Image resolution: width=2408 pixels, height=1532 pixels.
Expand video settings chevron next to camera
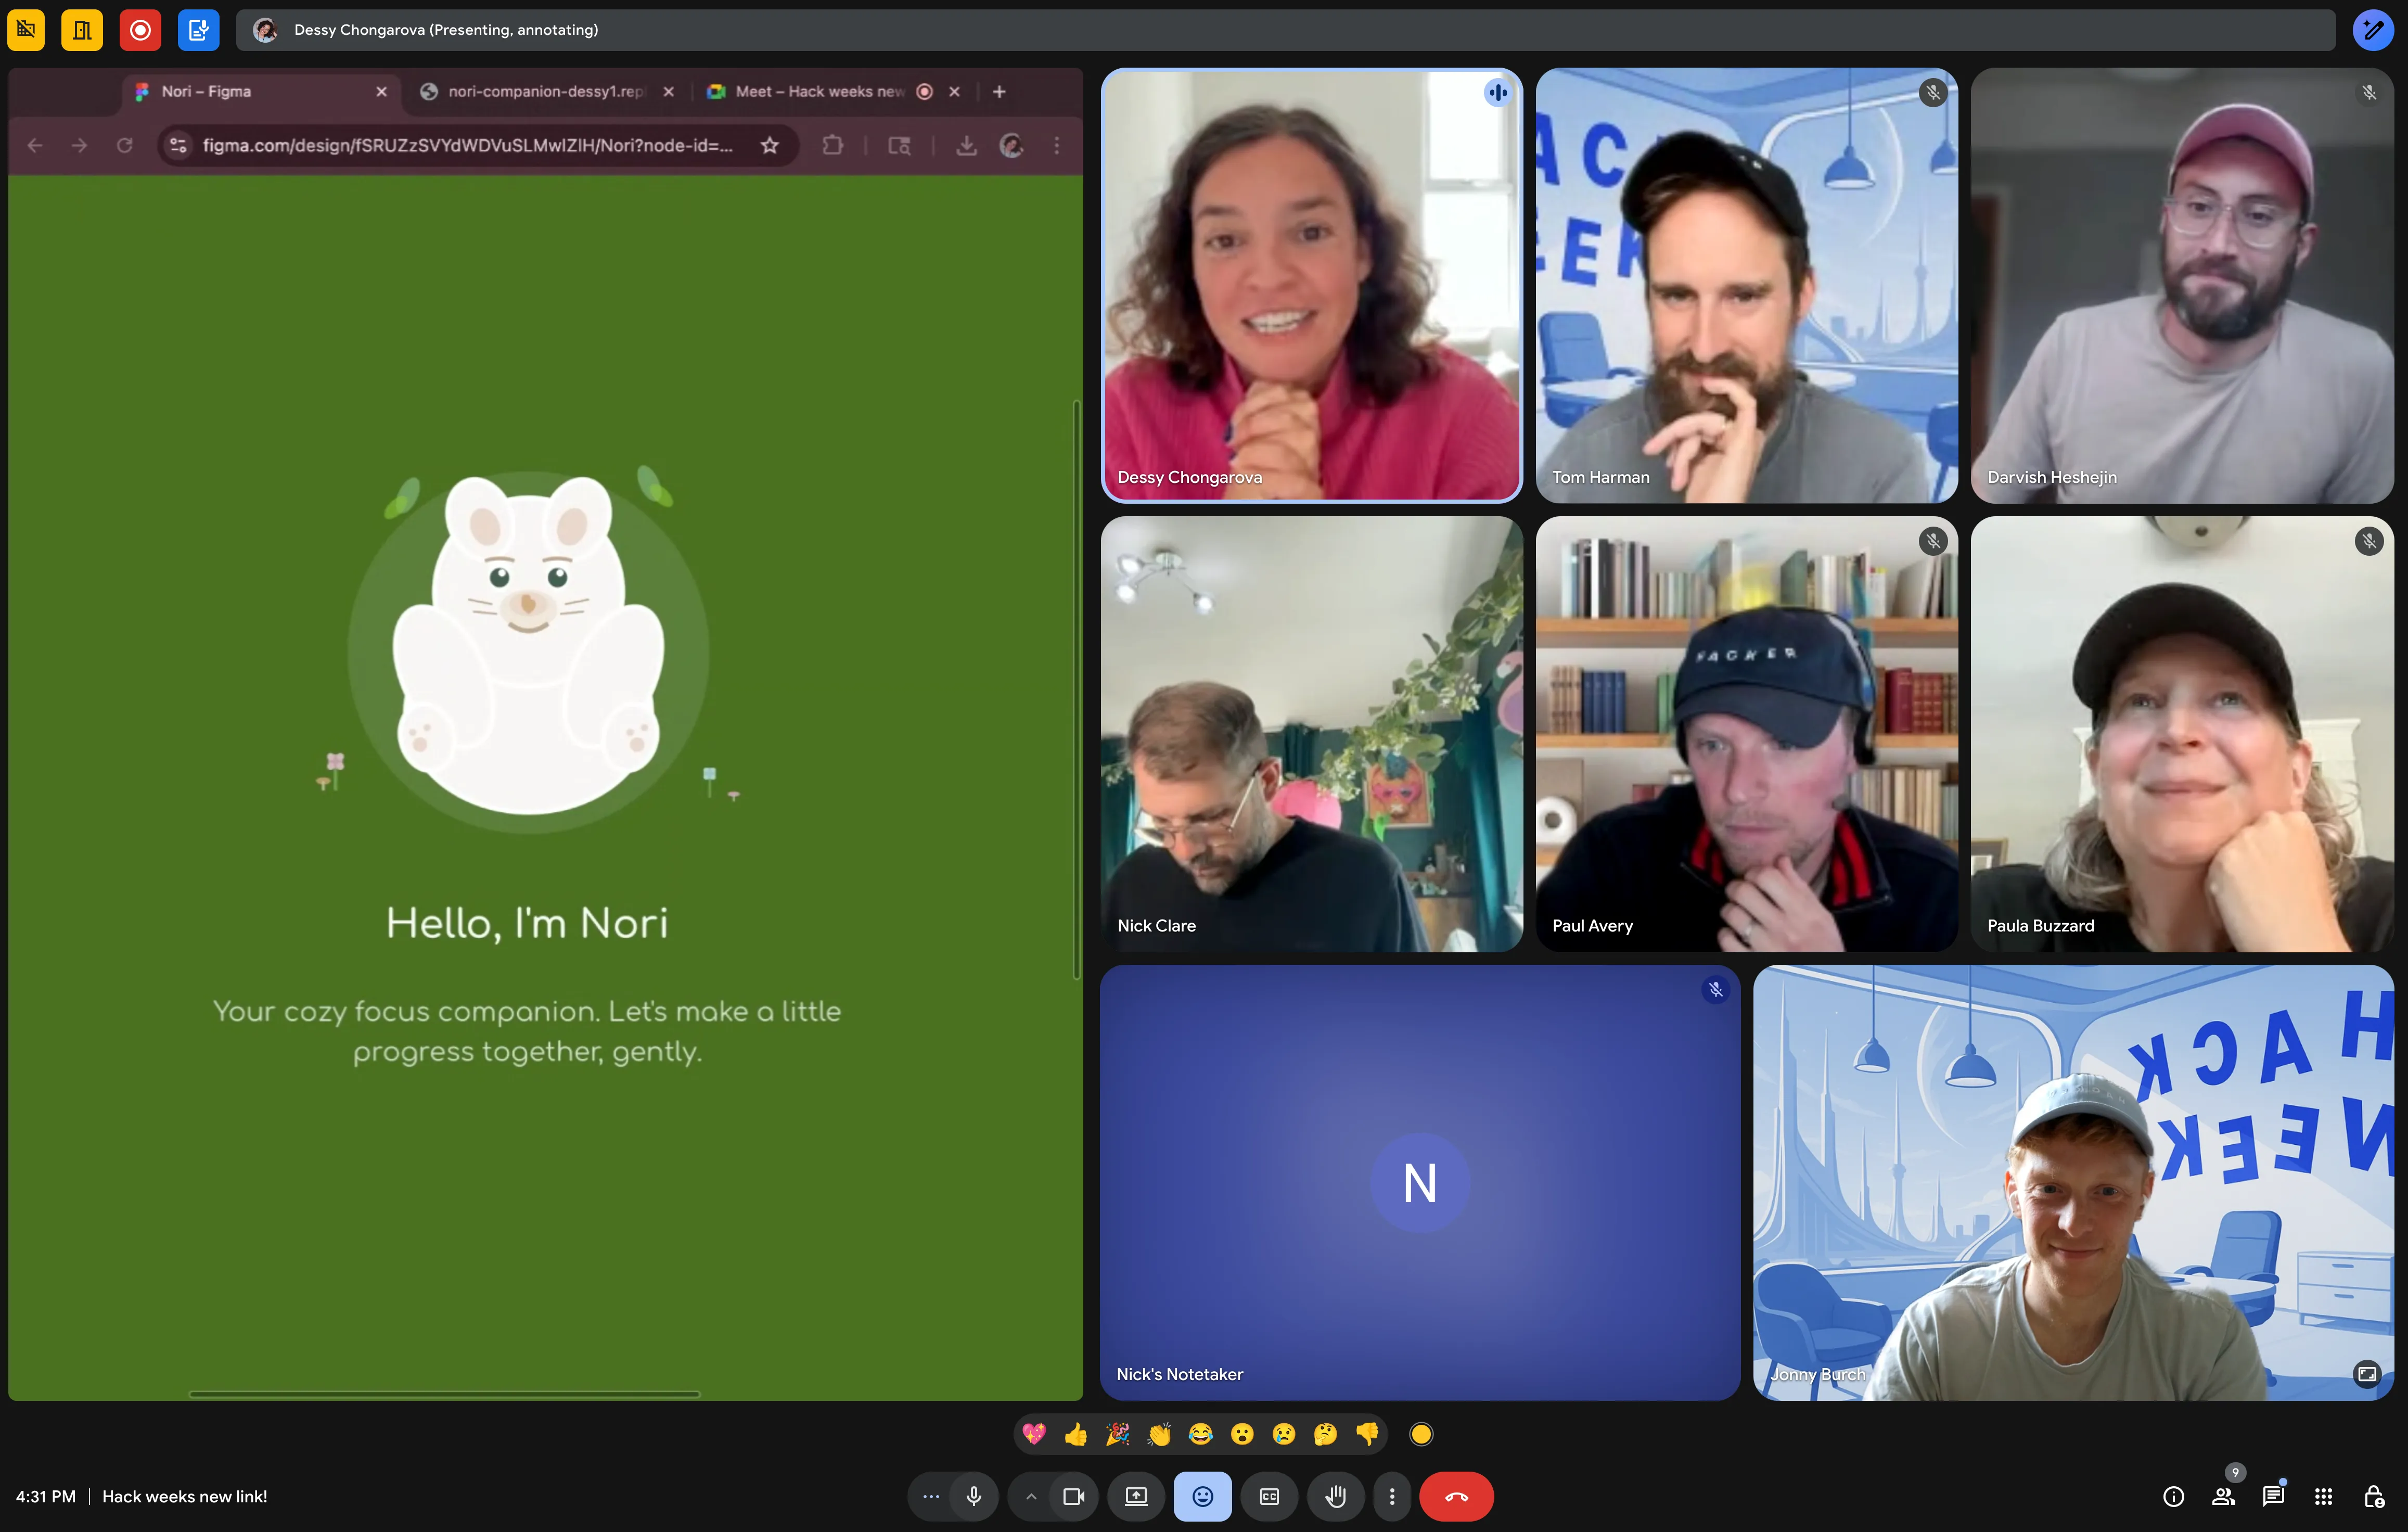pyautogui.click(x=1031, y=1496)
